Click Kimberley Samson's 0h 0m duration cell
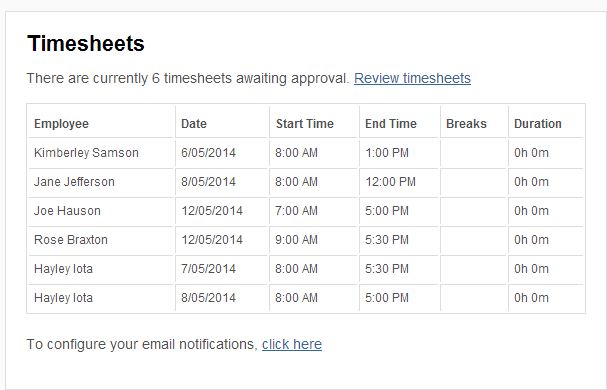 546,153
